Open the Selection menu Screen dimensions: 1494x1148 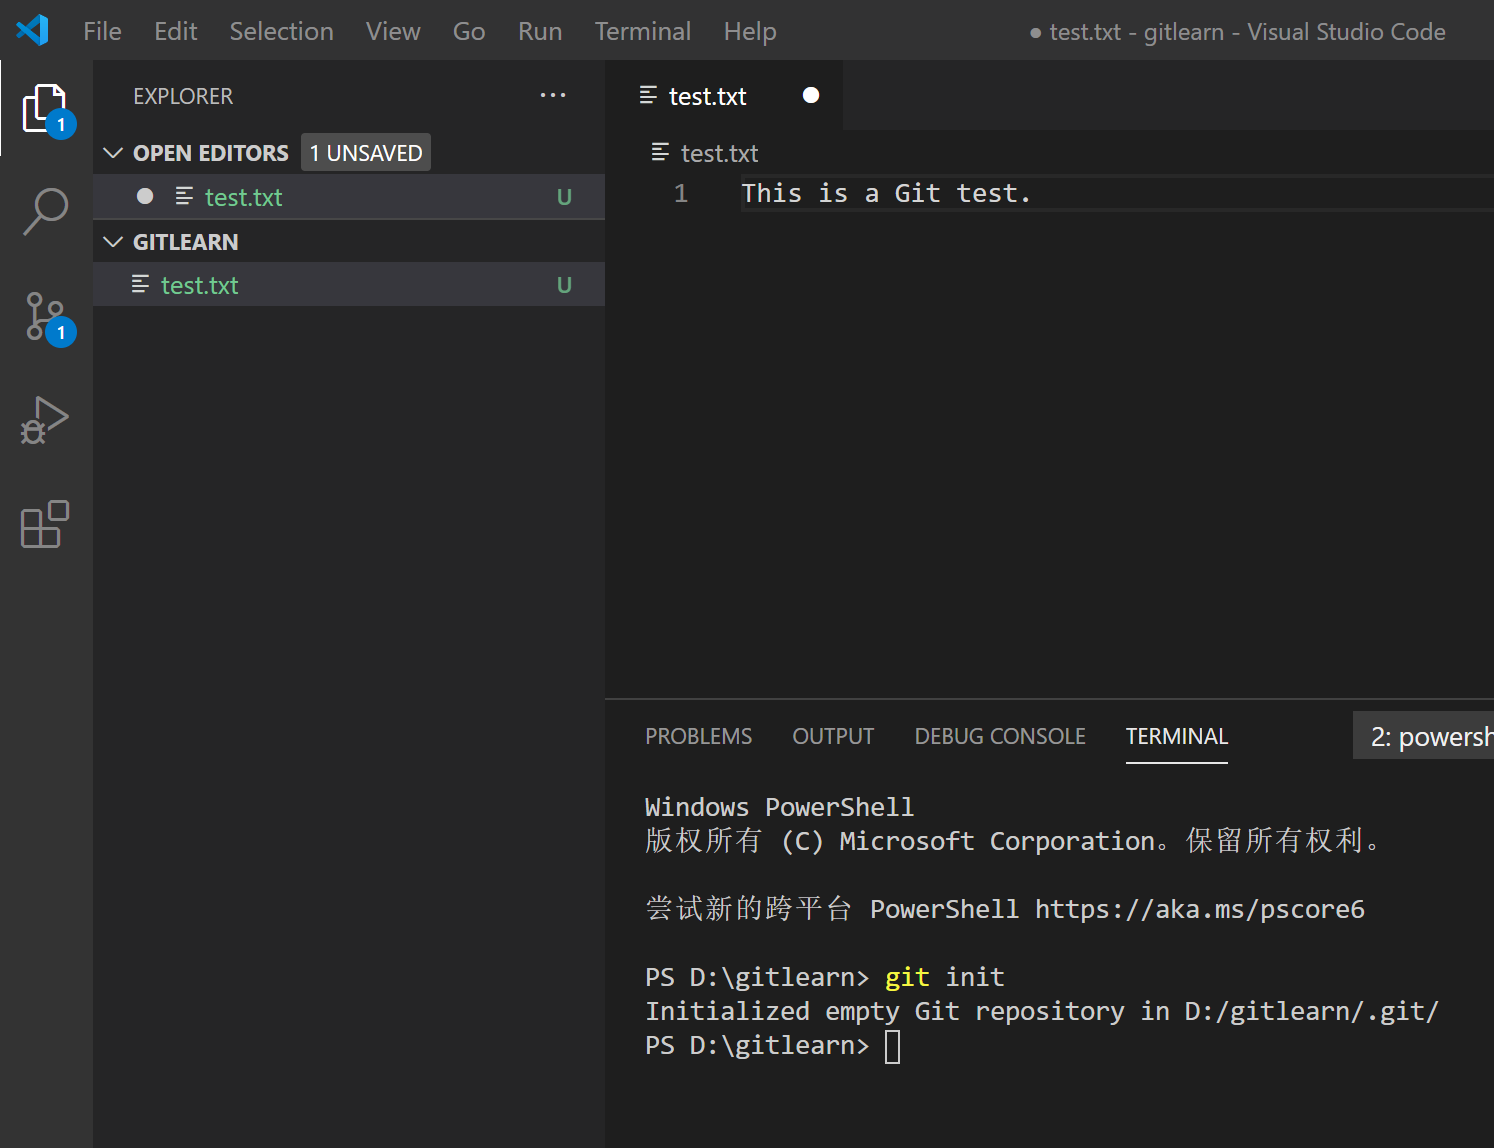(x=281, y=31)
